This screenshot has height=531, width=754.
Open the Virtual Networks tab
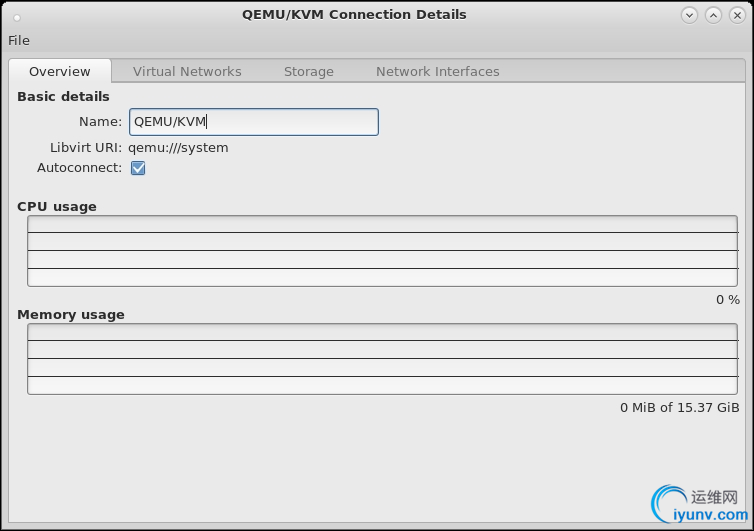point(187,71)
